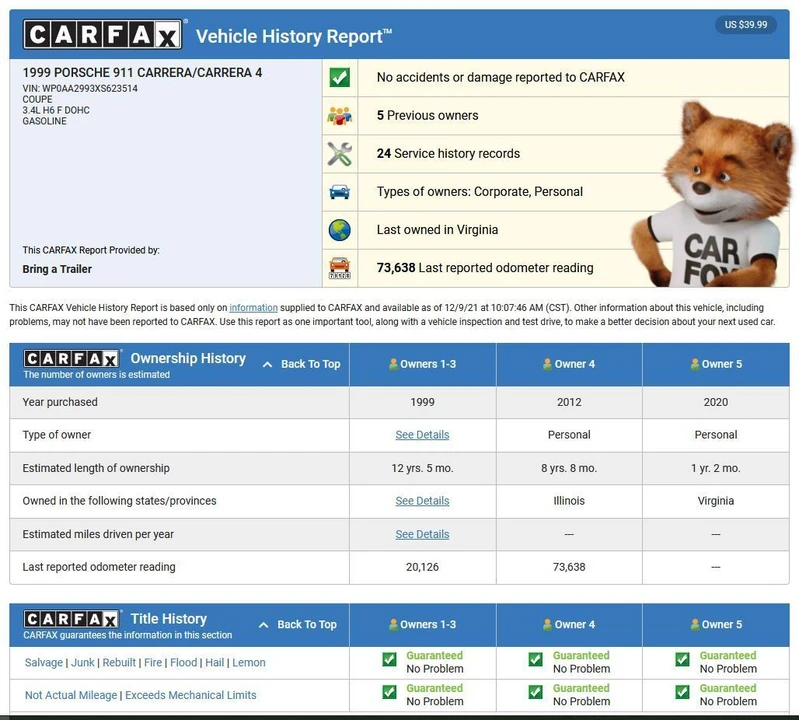Open the Flood title link
Screen dimensions: 799x720
[183, 662]
